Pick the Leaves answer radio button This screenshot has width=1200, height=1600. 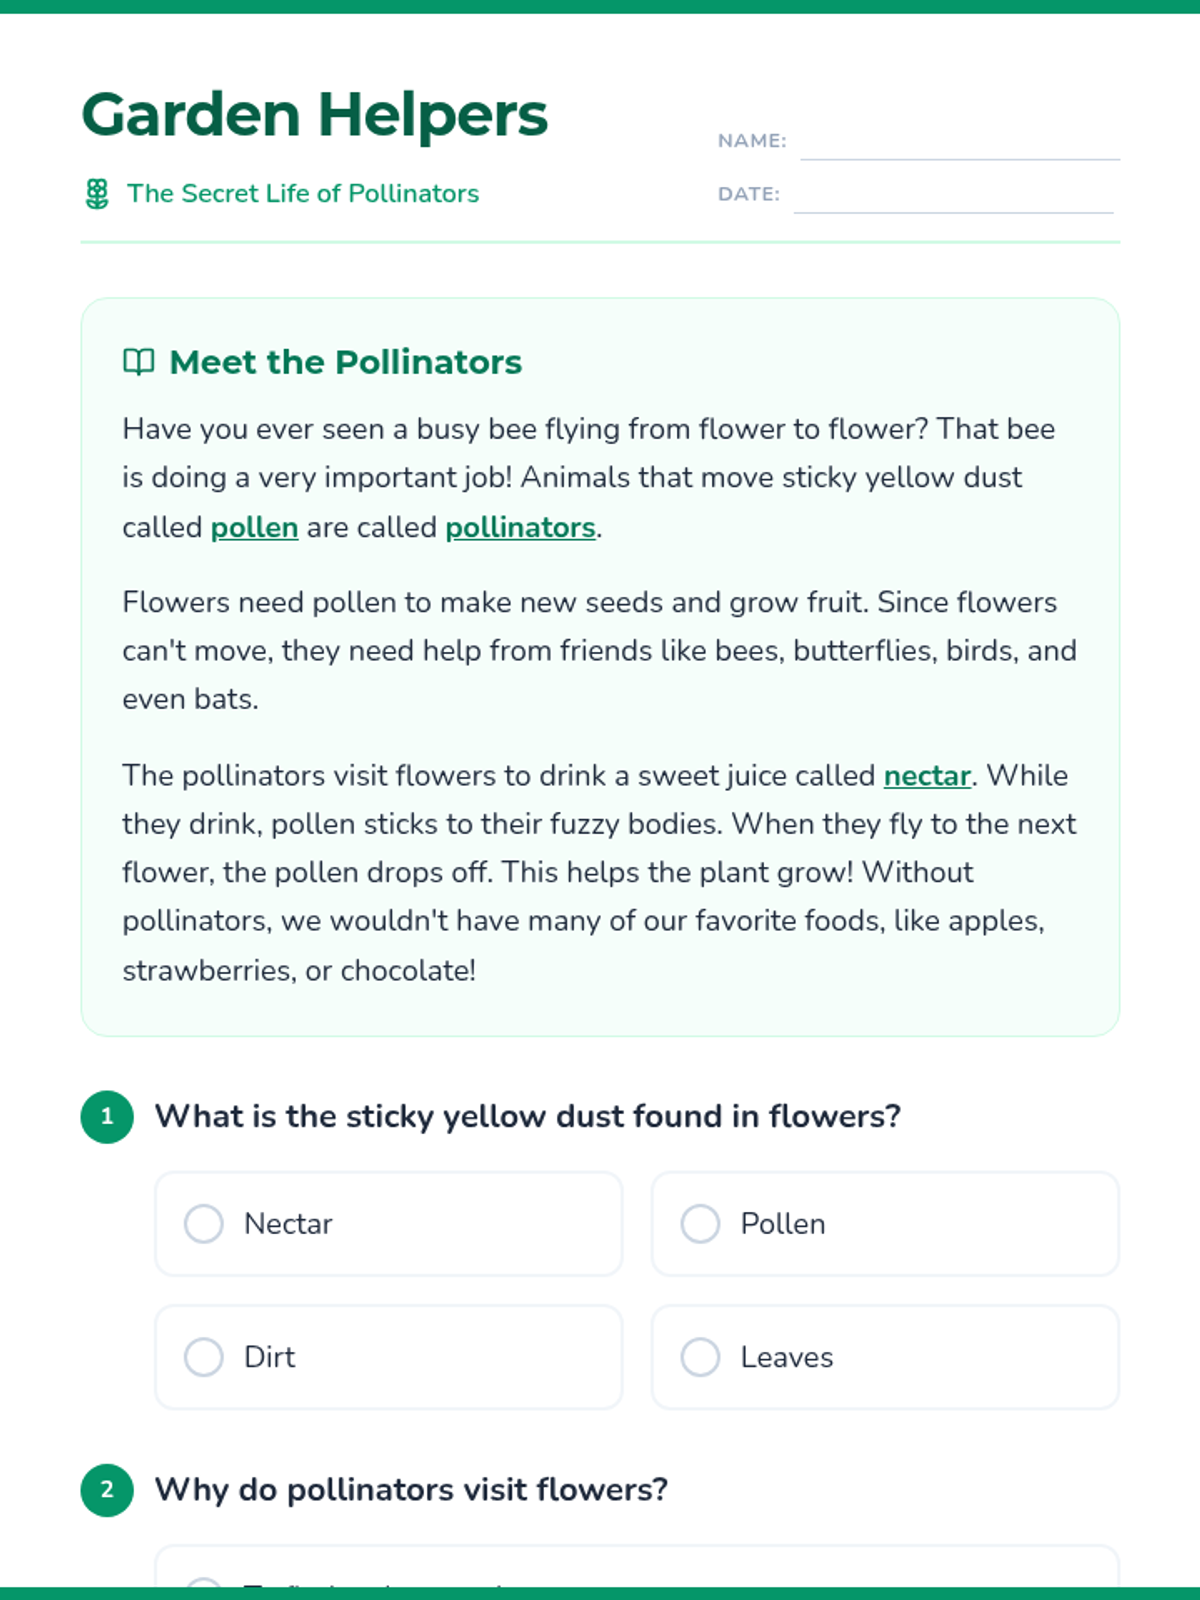[700, 1357]
